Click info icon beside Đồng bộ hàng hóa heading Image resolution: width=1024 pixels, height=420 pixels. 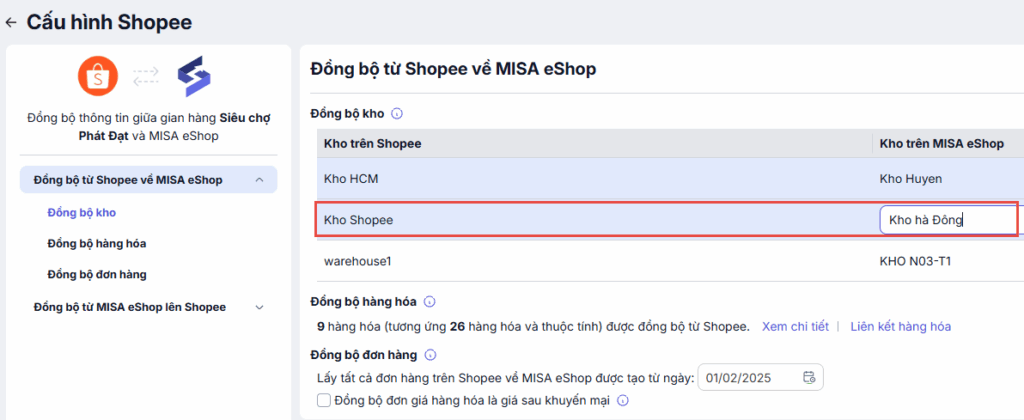(430, 301)
